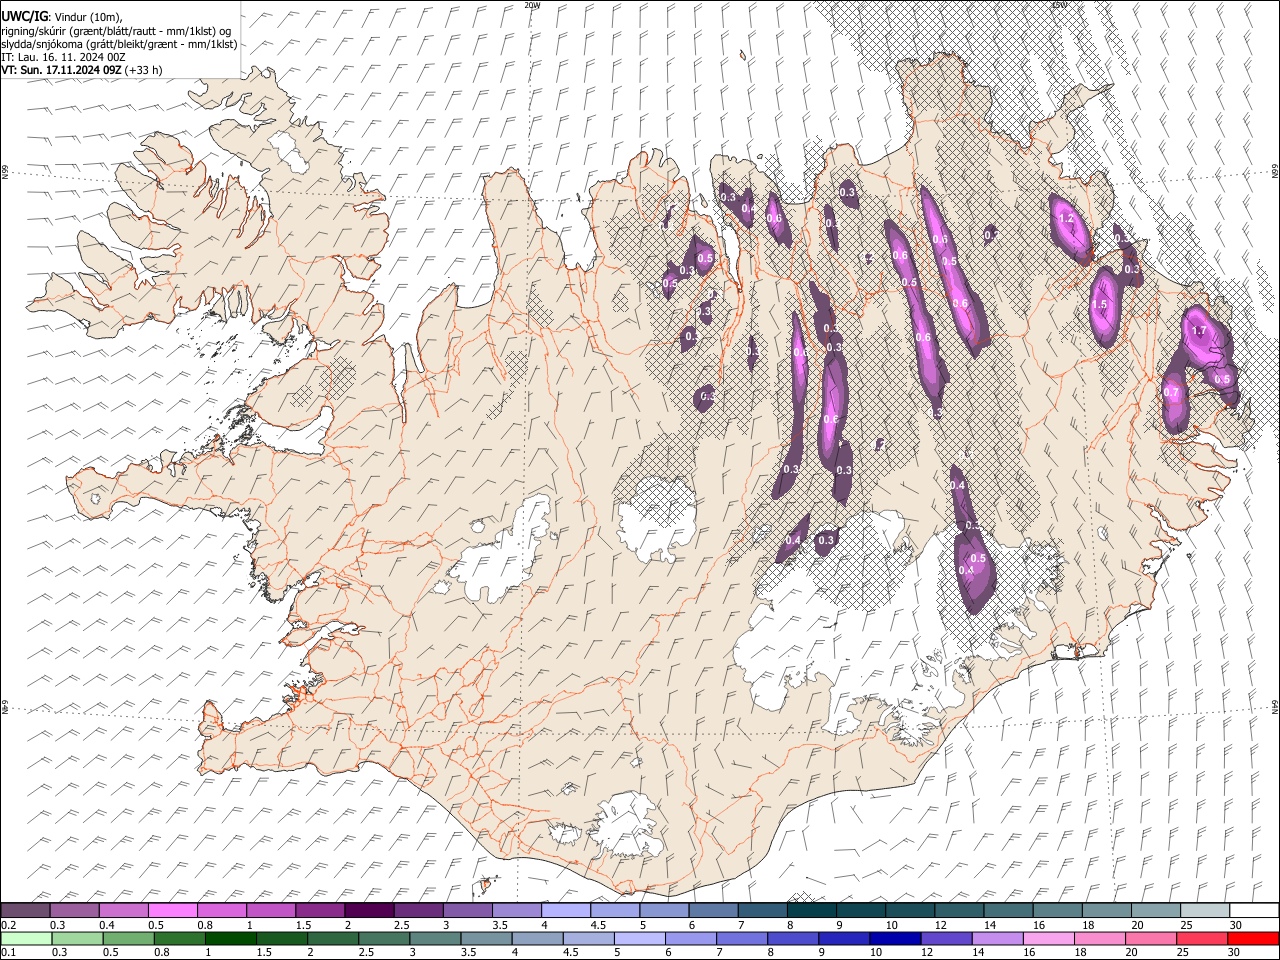1280x960 pixels.
Task: Click the bright red 30 swatch, lower legend
Action: pyautogui.click(x=1252, y=938)
